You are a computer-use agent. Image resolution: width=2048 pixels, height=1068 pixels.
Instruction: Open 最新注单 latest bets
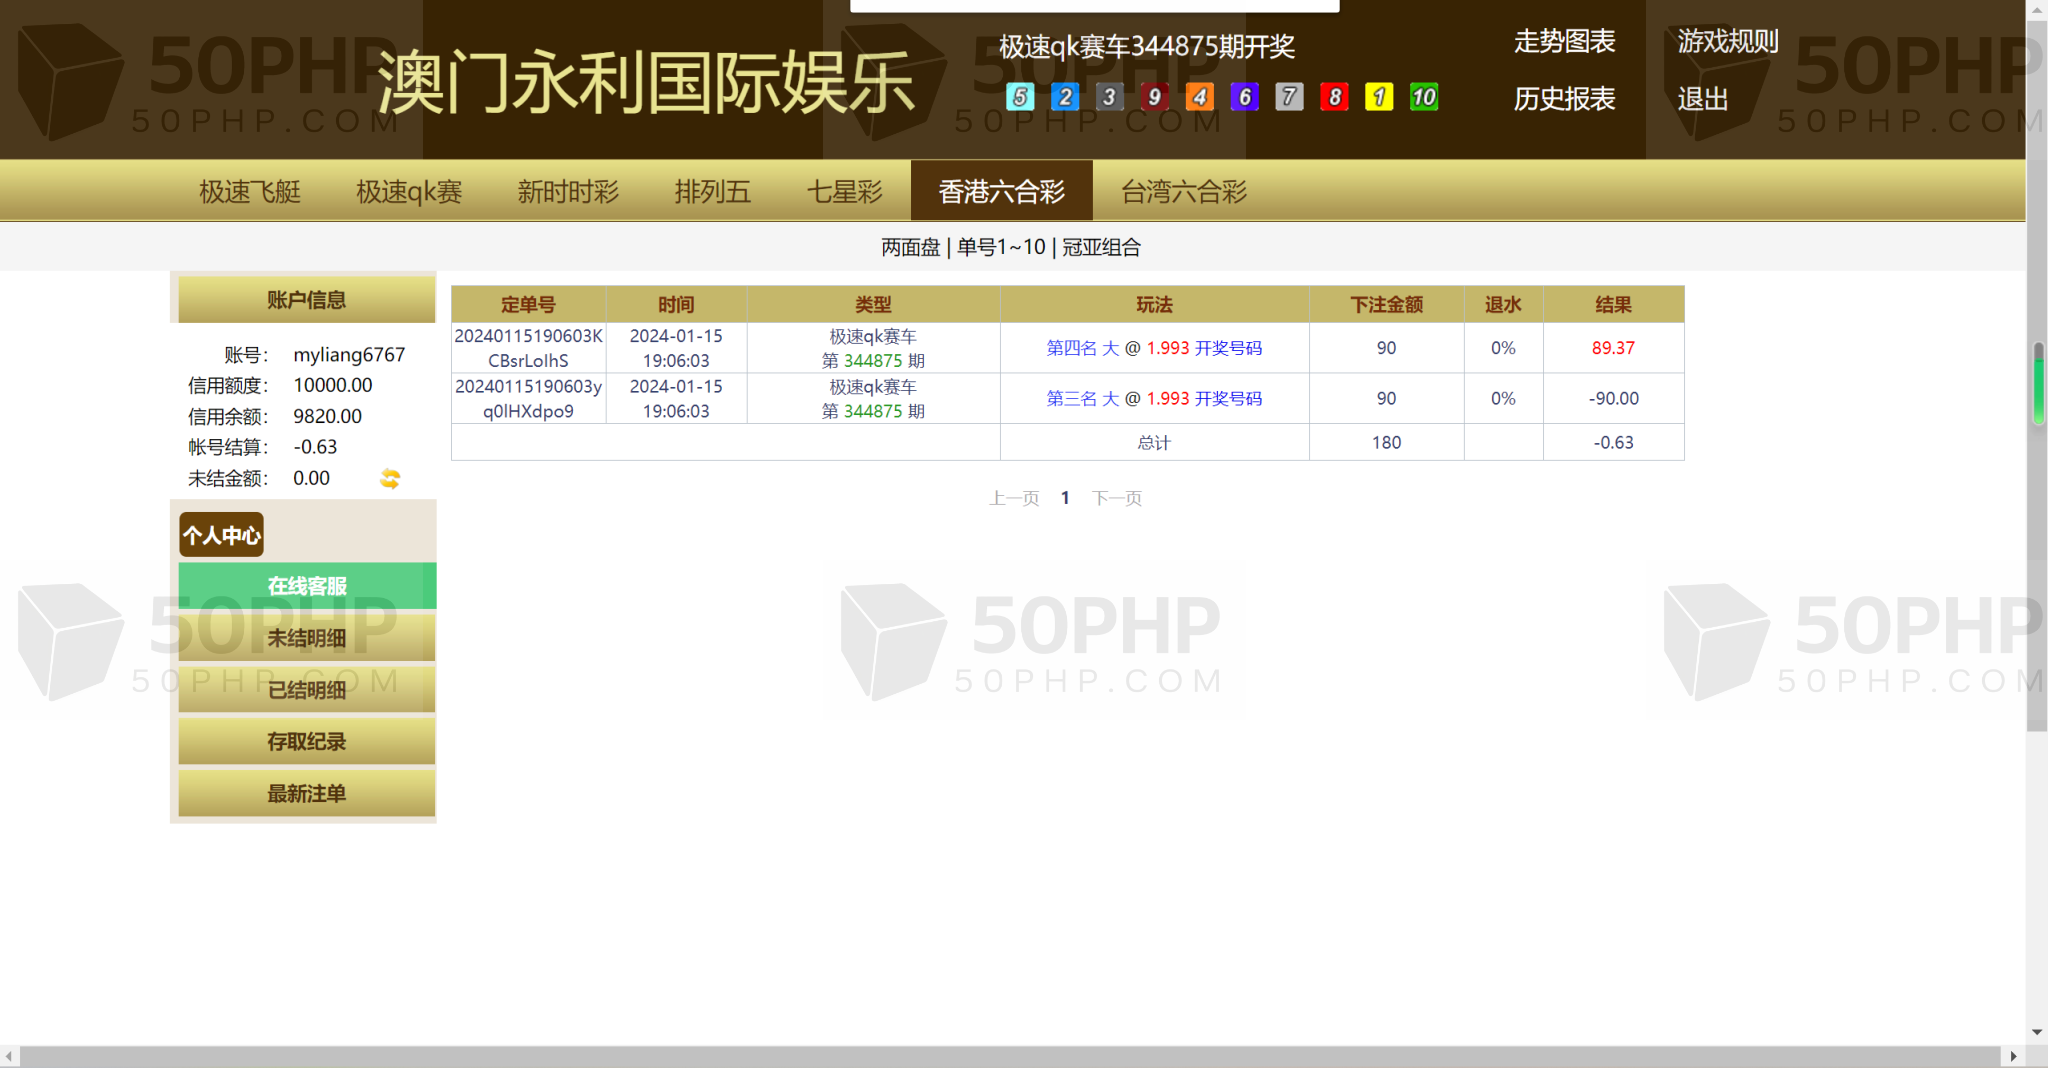pos(307,793)
